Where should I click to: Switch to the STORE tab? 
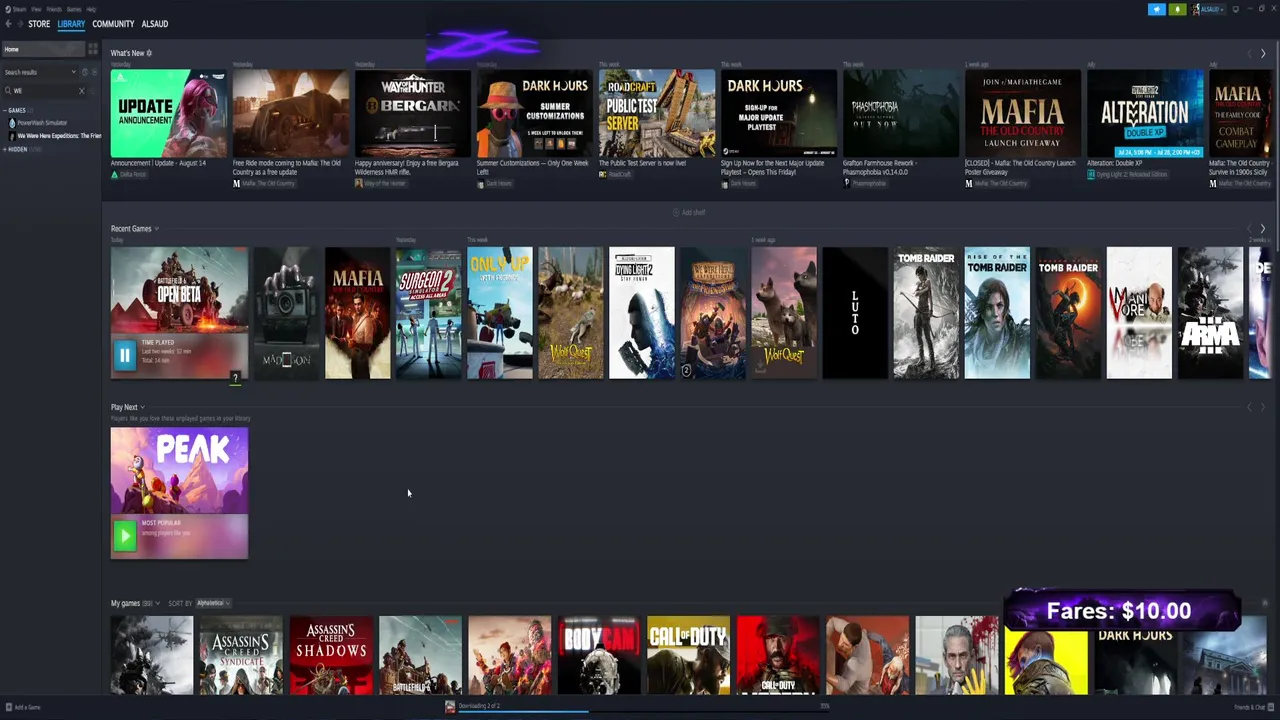39,24
